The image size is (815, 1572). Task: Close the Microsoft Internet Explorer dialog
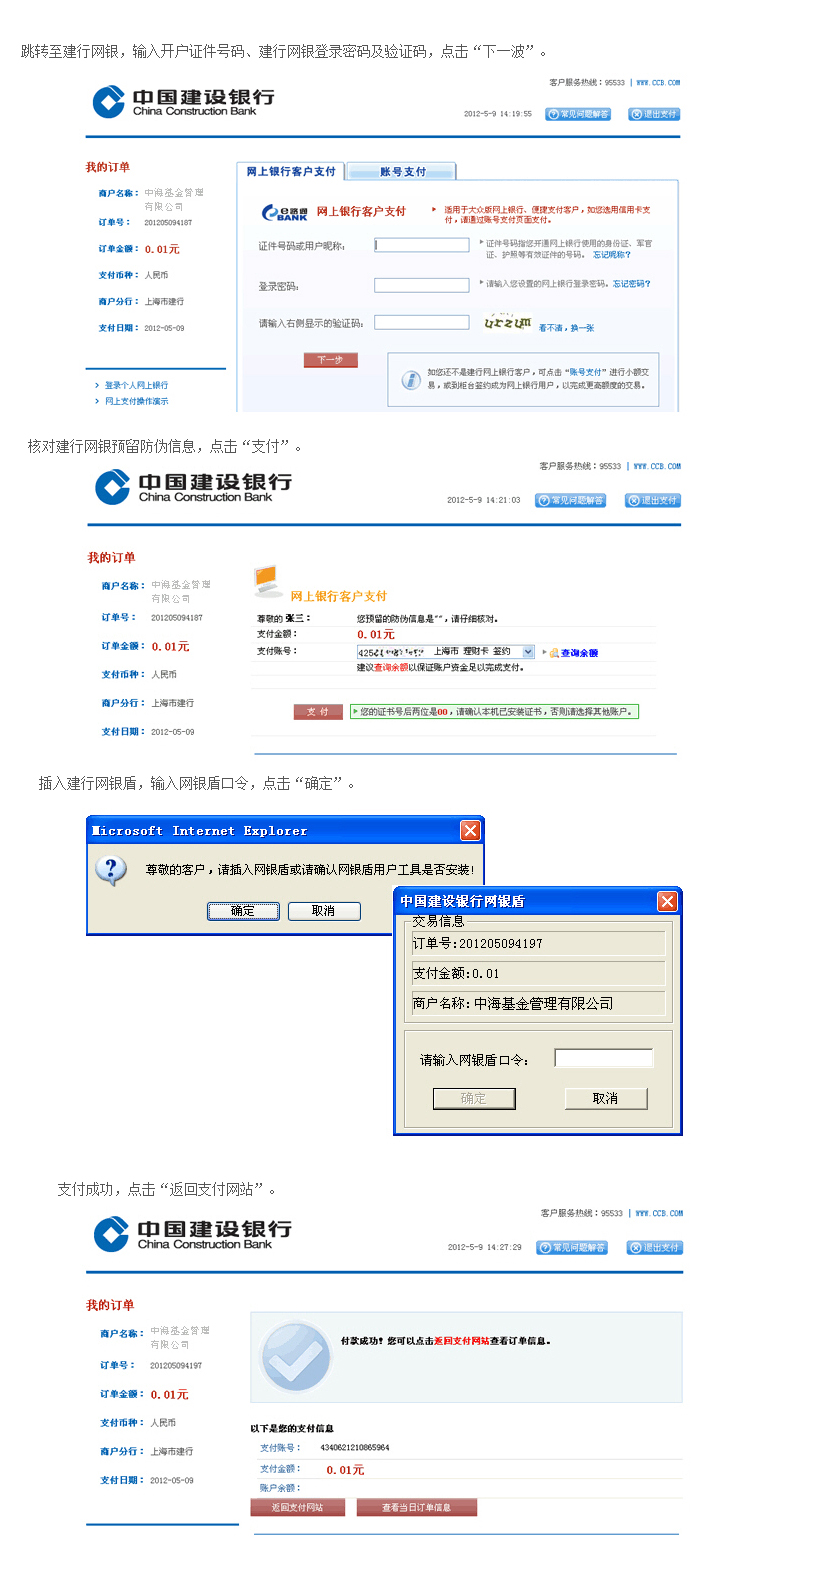[x=470, y=830]
